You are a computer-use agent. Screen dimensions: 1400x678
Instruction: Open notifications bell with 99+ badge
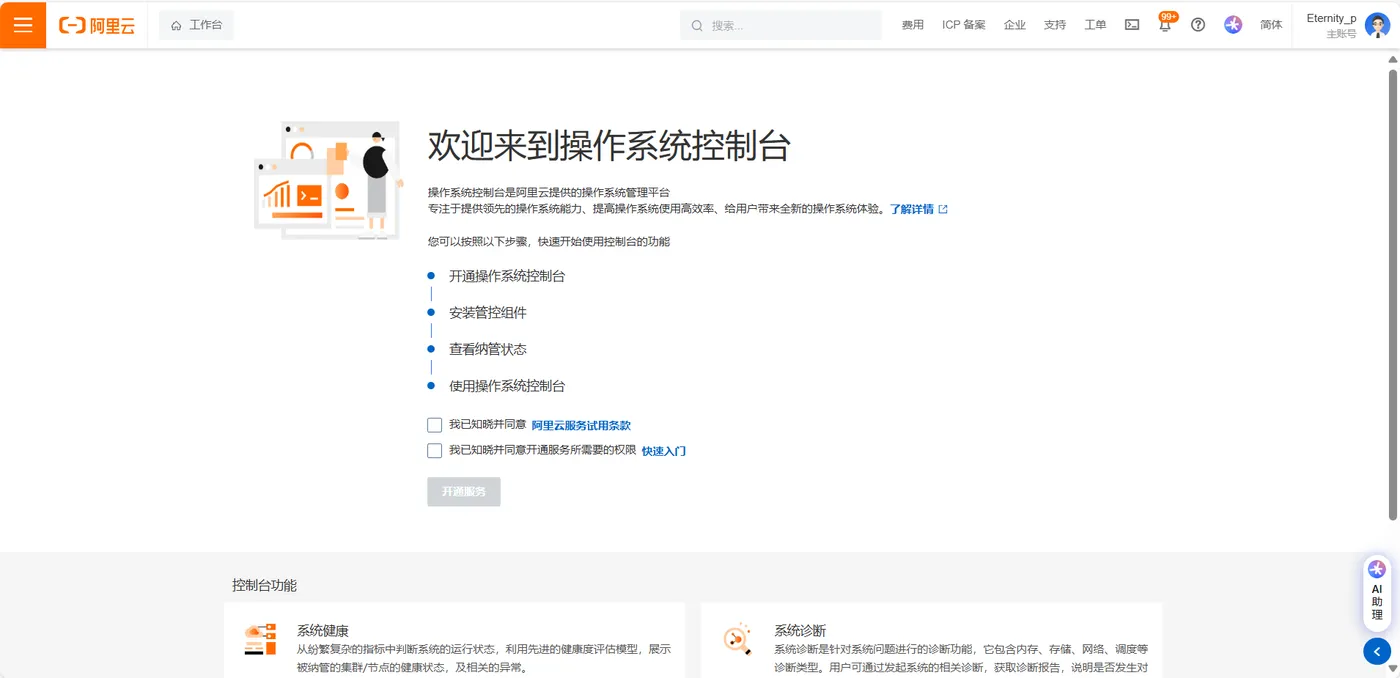[x=1165, y=23]
